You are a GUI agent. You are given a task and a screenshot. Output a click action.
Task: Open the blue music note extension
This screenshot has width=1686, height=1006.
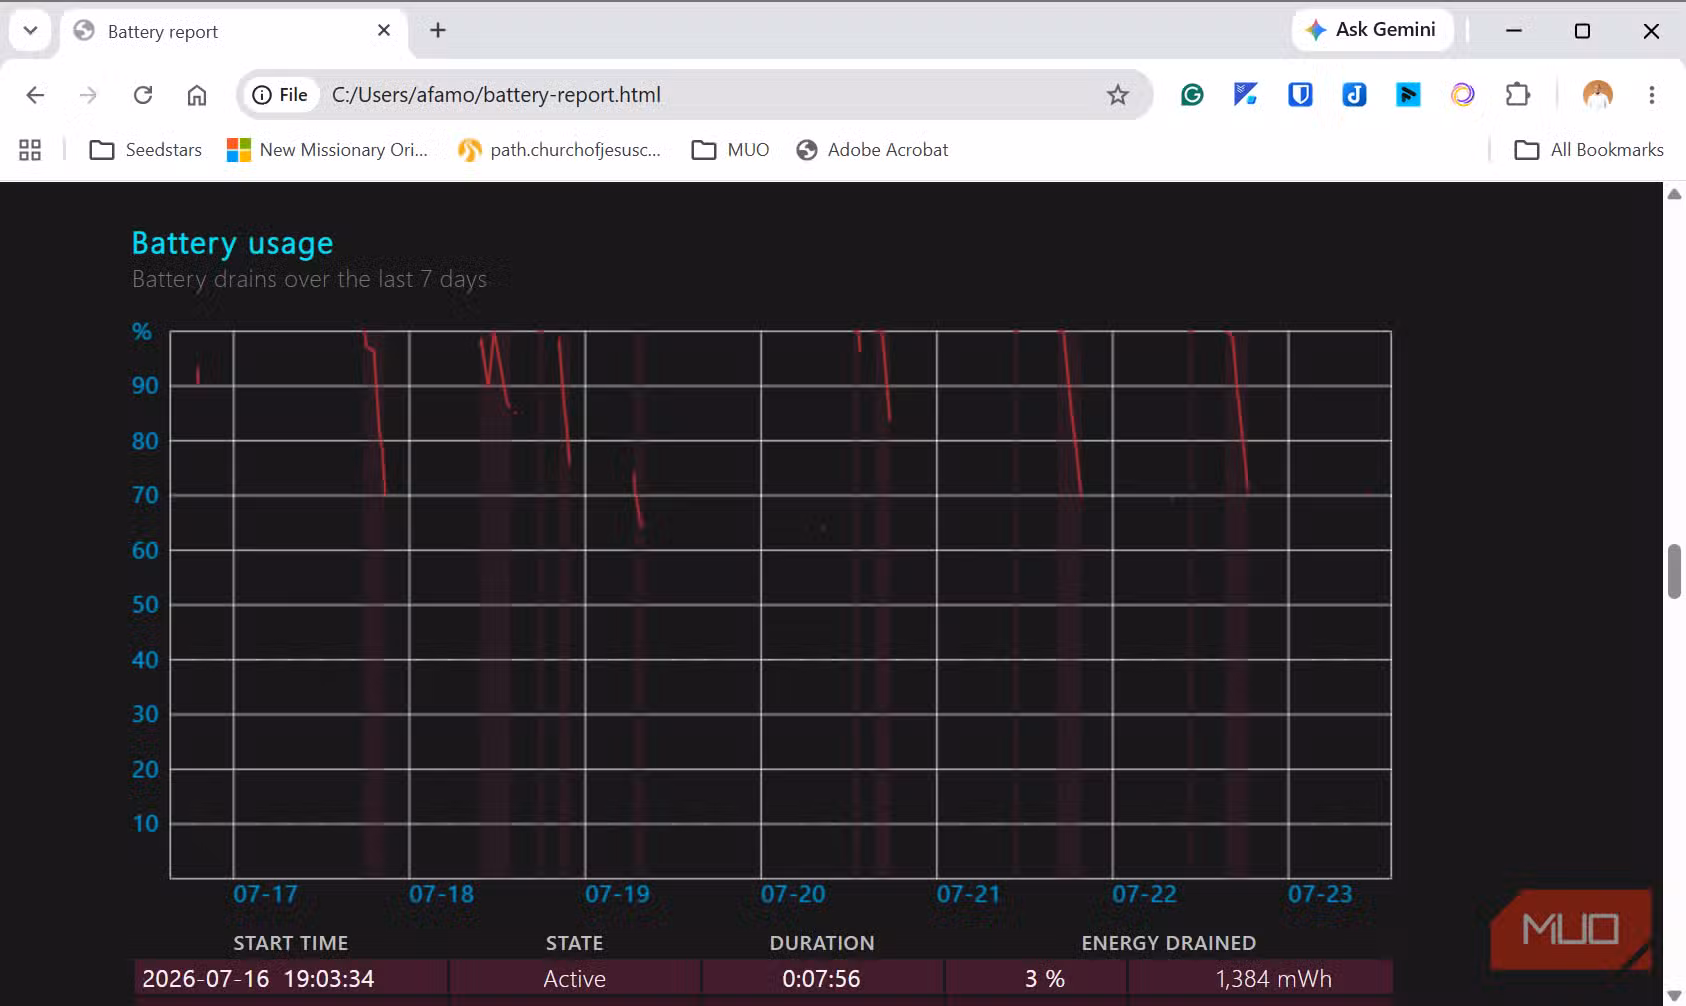1354,95
